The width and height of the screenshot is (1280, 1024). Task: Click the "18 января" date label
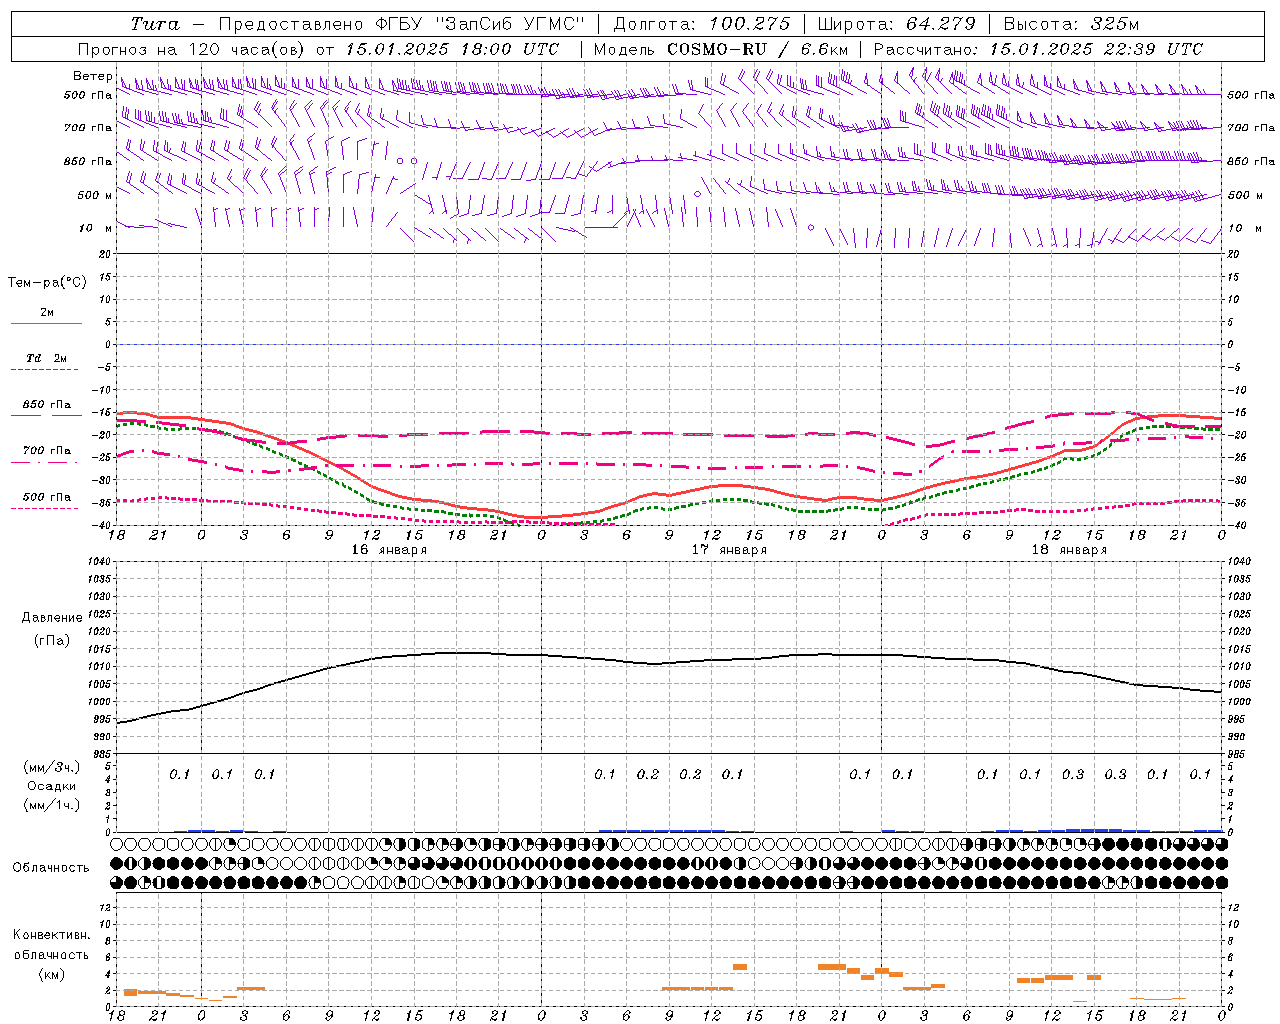click(1069, 550)
